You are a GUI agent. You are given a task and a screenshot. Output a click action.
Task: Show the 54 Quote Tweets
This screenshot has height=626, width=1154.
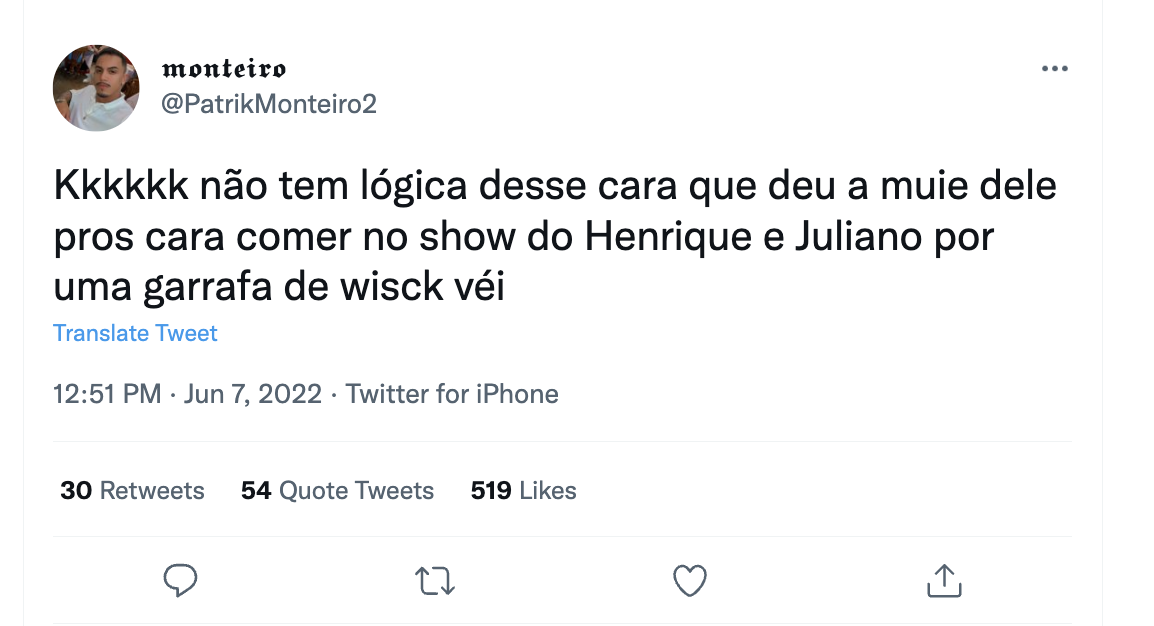point(337,491)
